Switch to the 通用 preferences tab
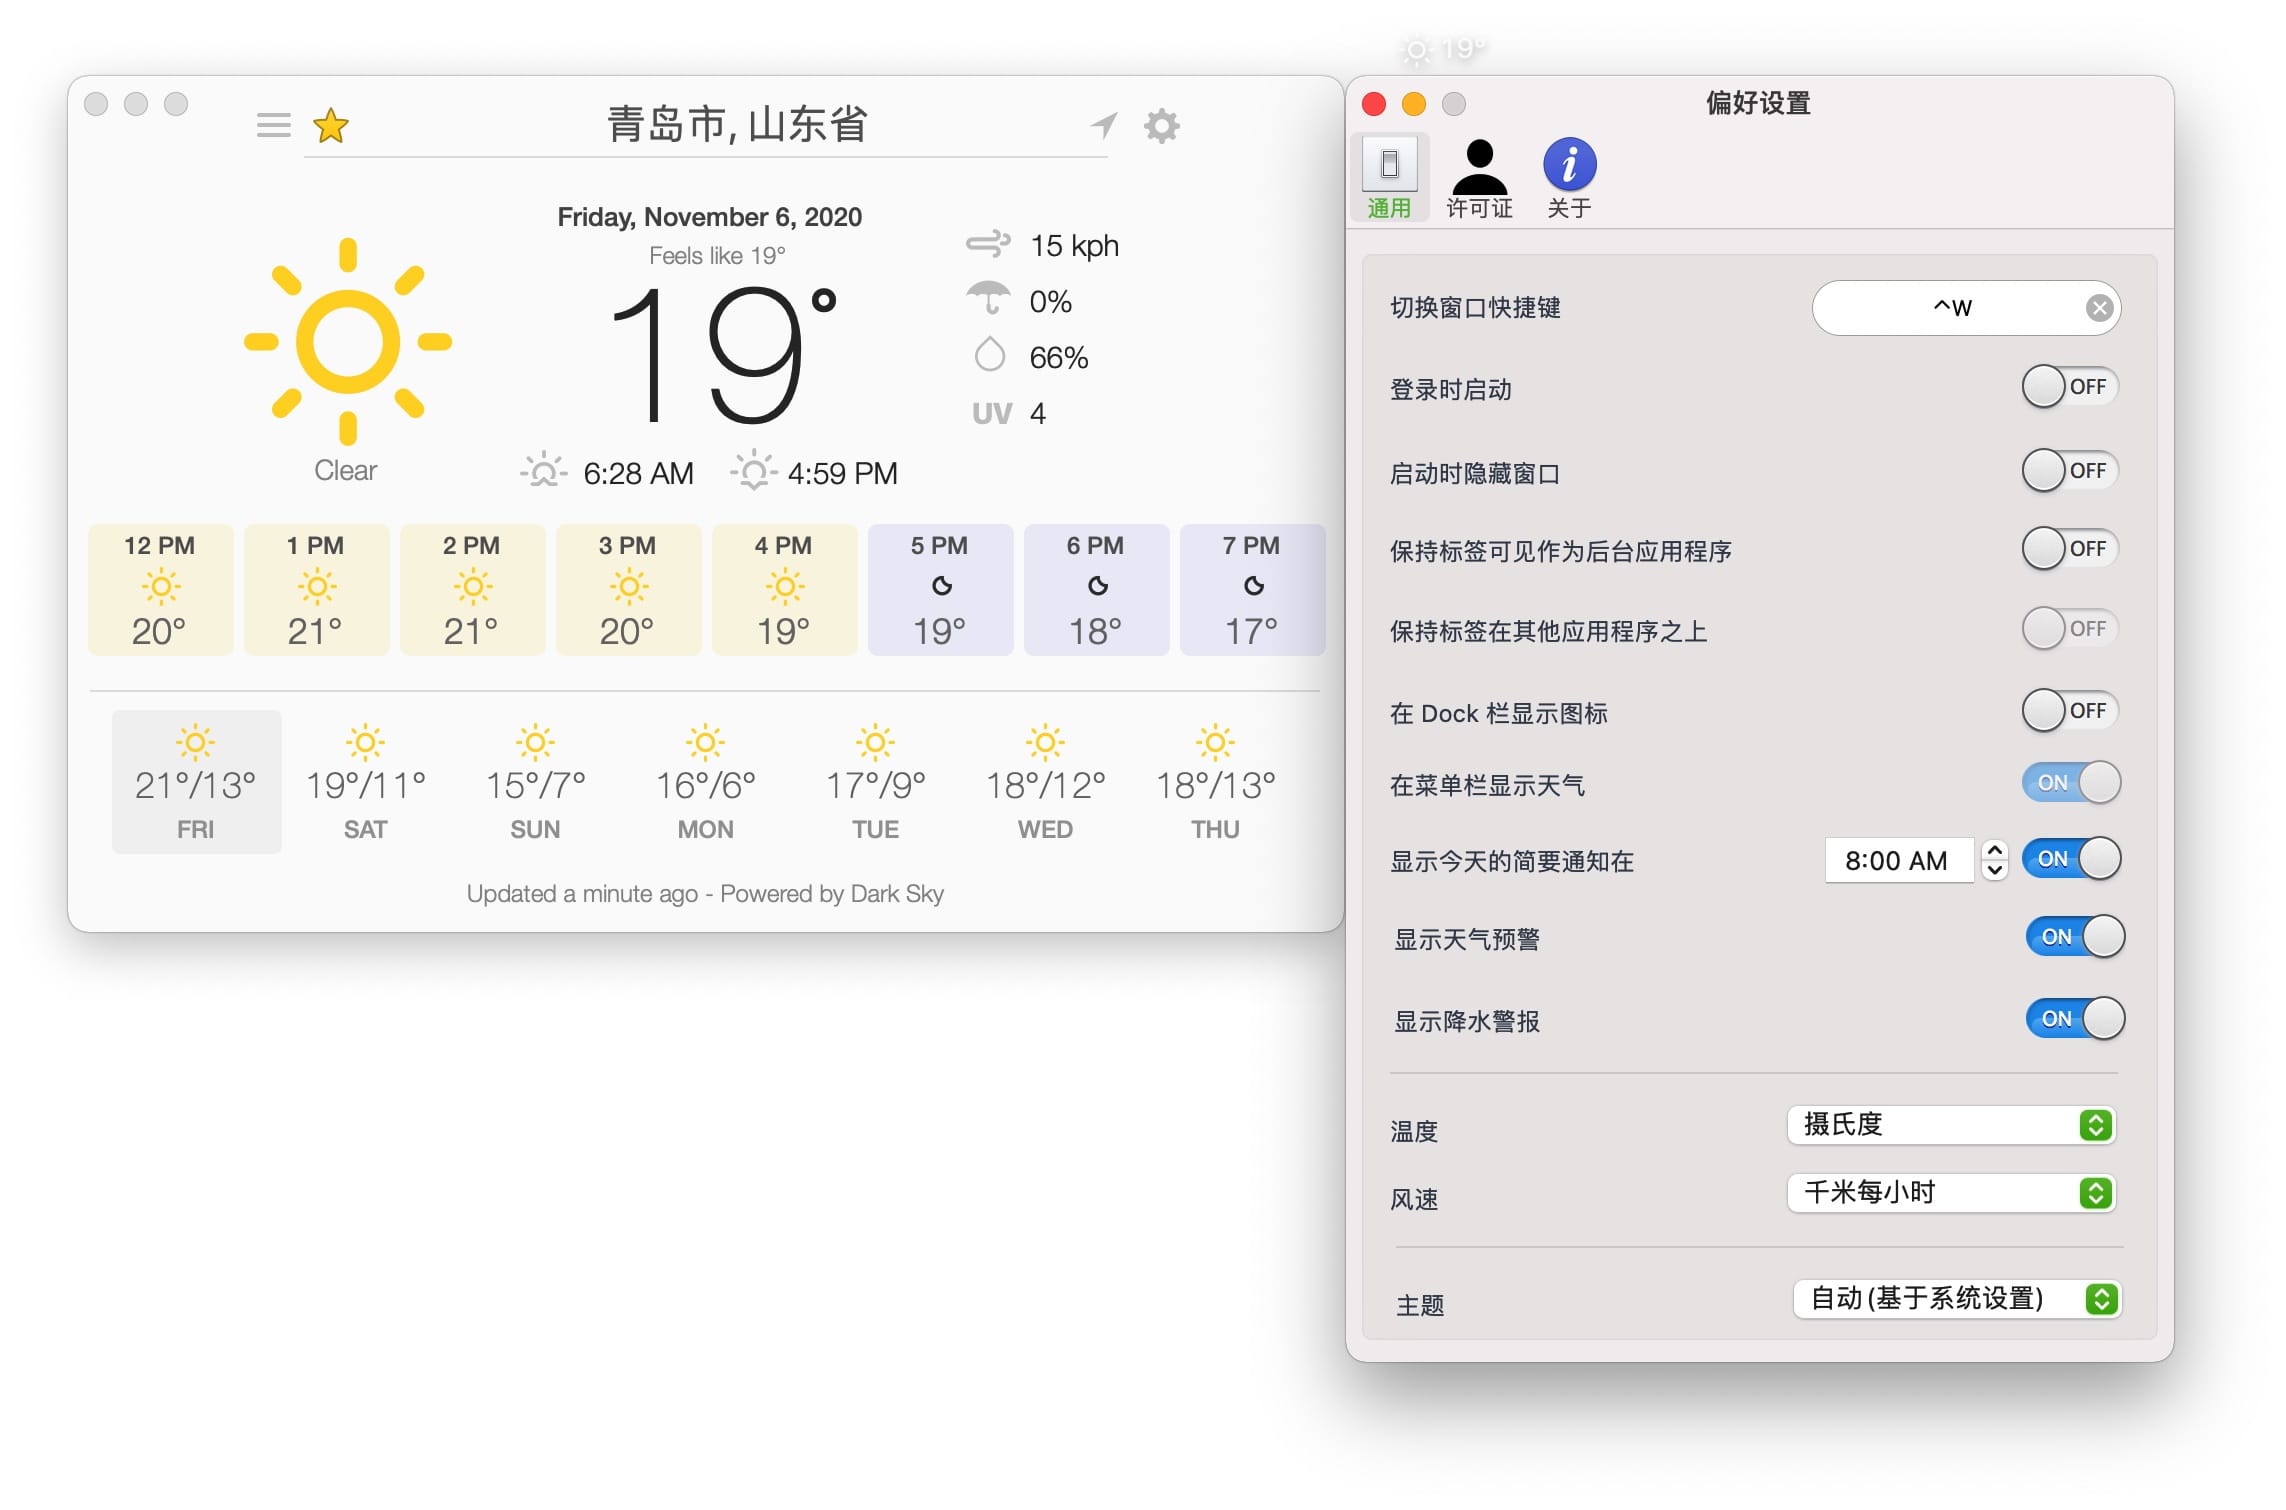The height and width of the screenshot is (1510, 2286). coord(1389,178)
